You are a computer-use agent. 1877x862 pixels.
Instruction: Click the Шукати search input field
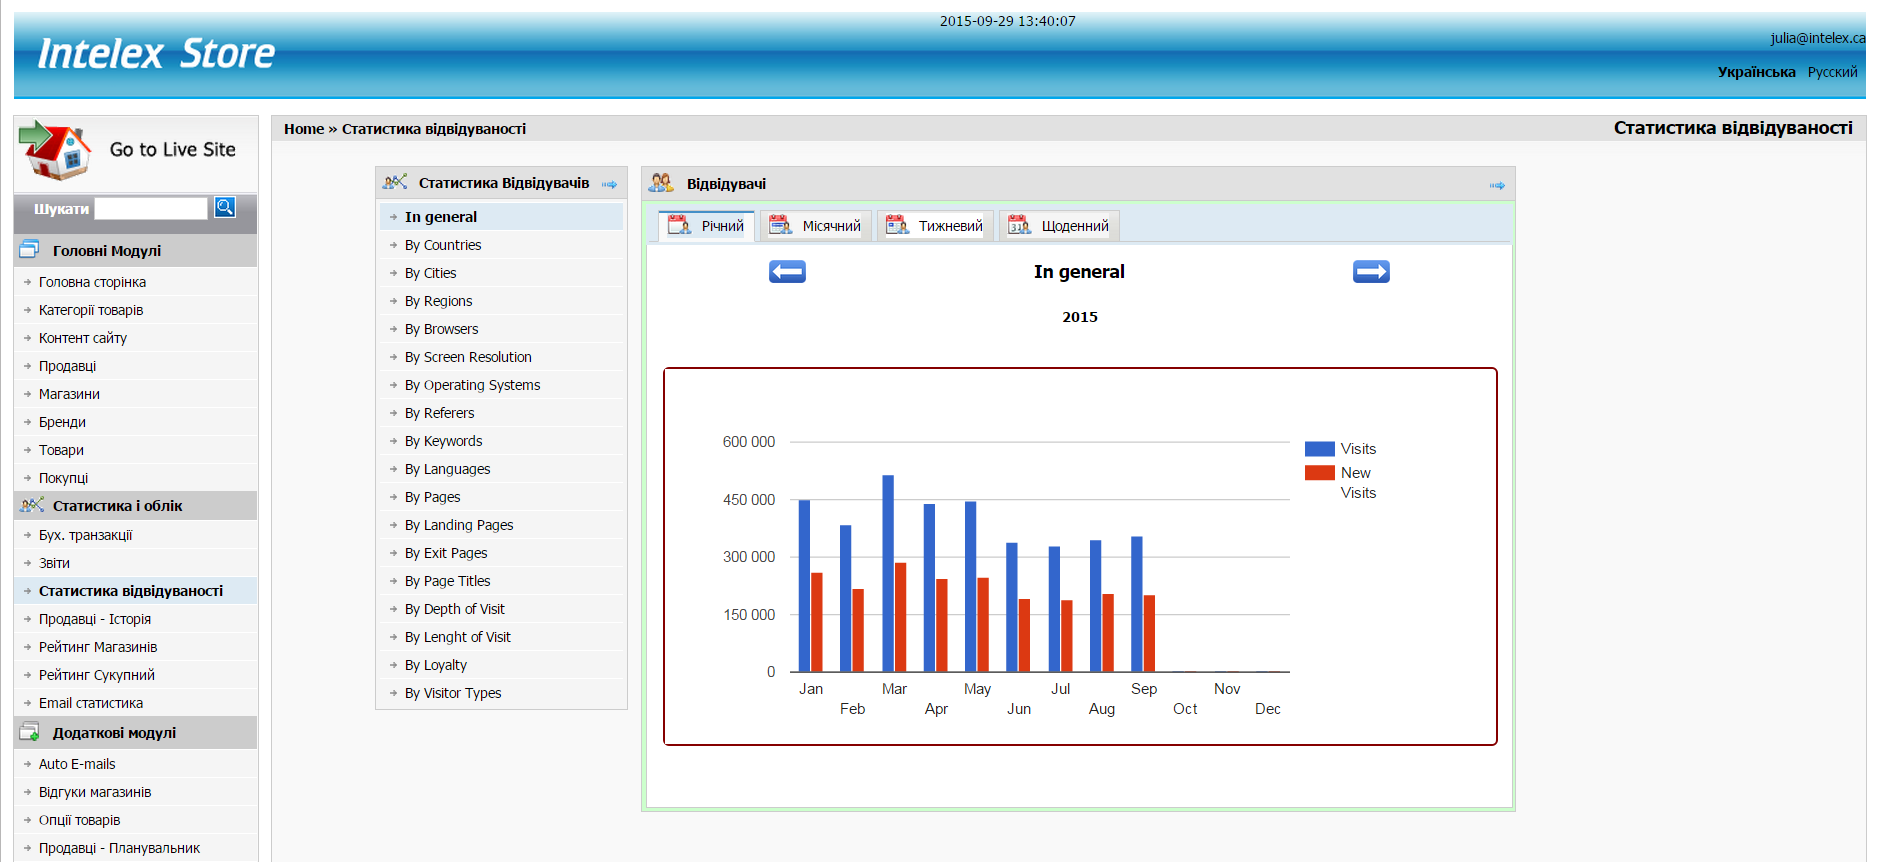[x=151, y=208]
